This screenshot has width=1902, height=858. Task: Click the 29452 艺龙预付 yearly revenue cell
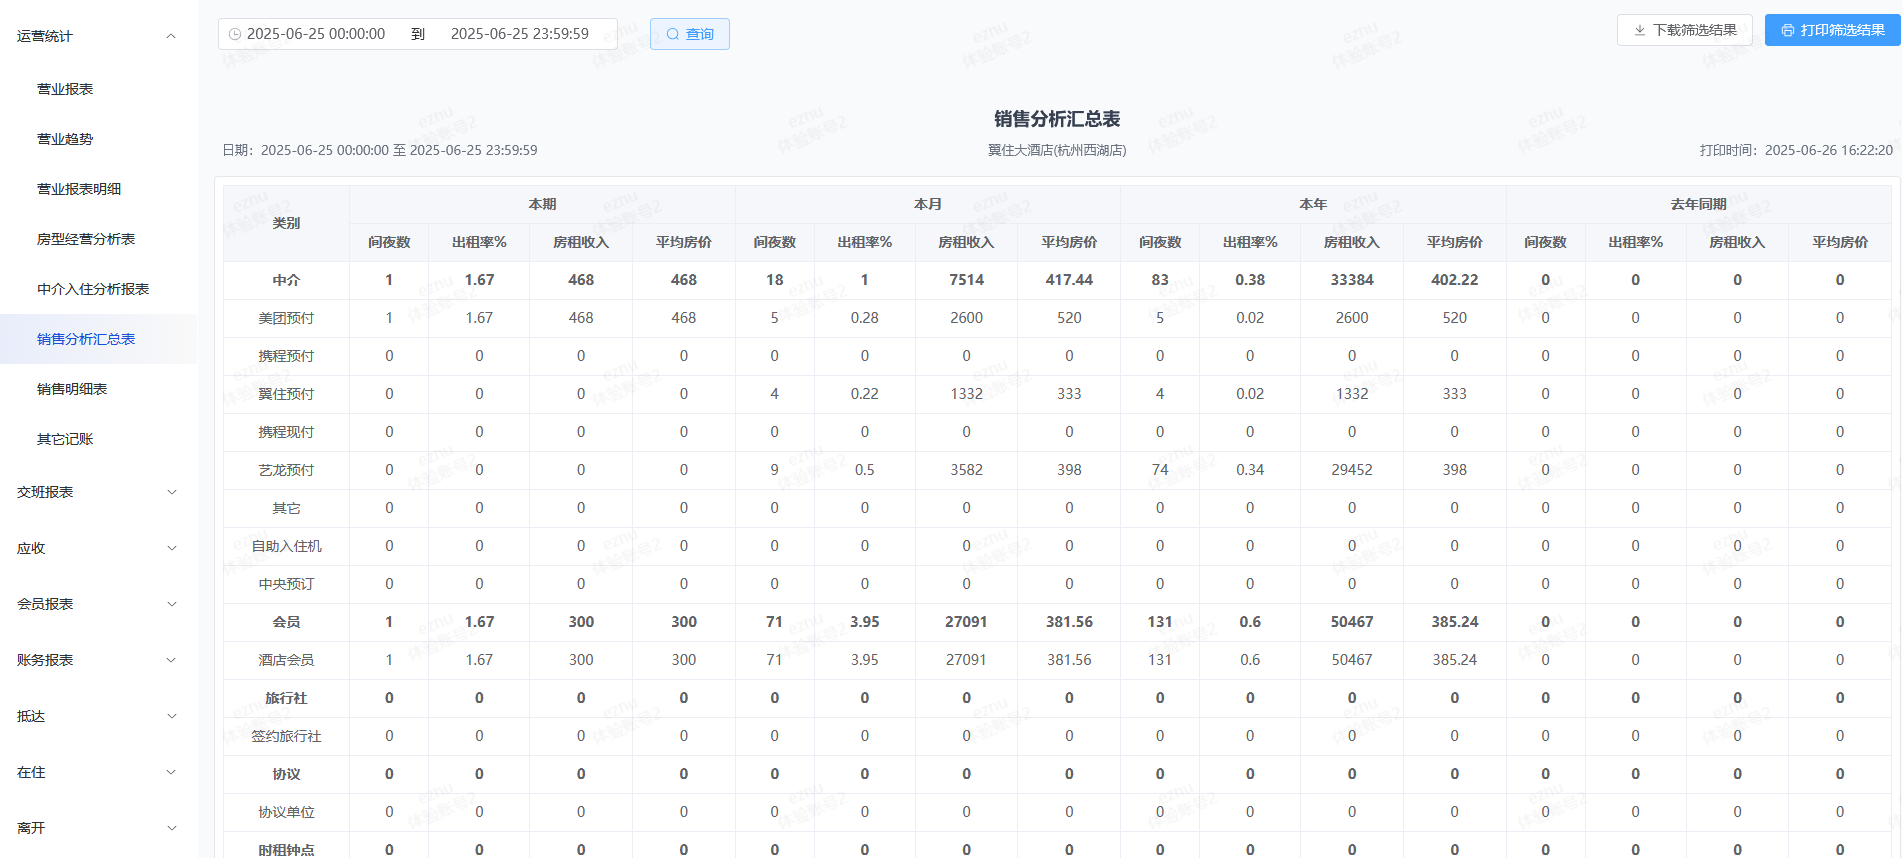tap(1352, 470)
